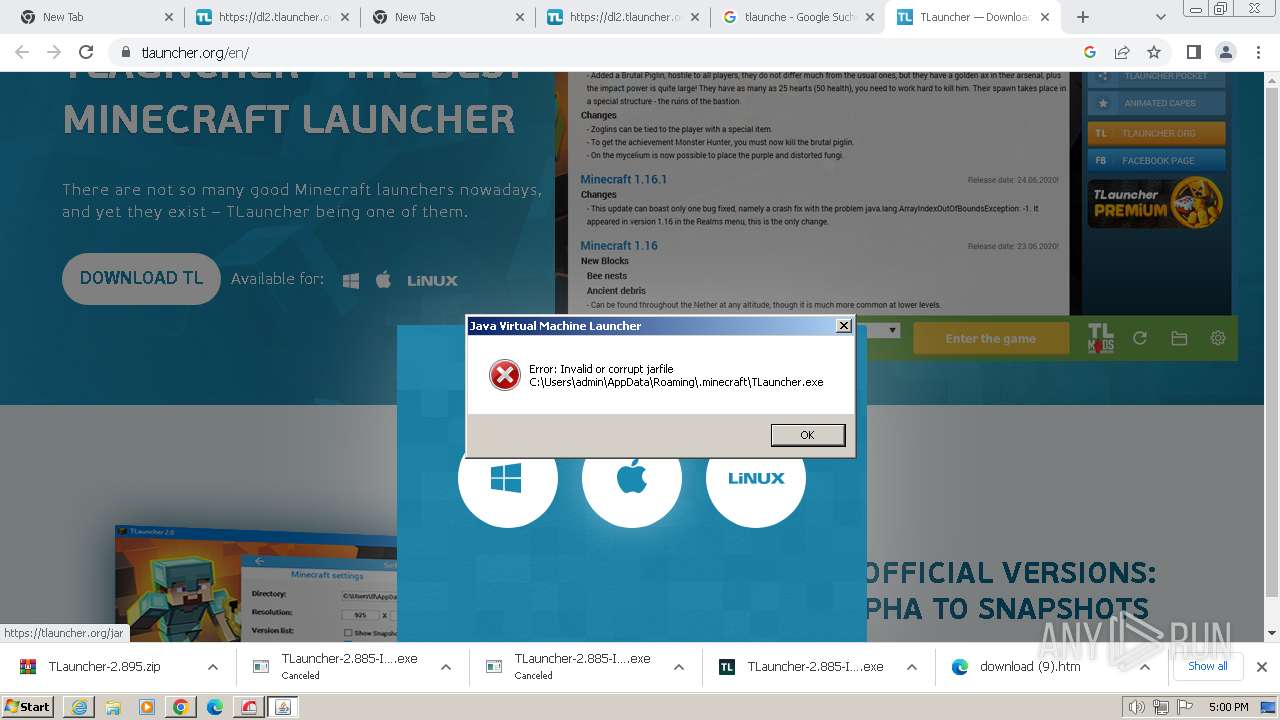Viewport: 1280px width, 720px height.
Task: Reload the tlauncher.org page
Action: pos(86,53)
